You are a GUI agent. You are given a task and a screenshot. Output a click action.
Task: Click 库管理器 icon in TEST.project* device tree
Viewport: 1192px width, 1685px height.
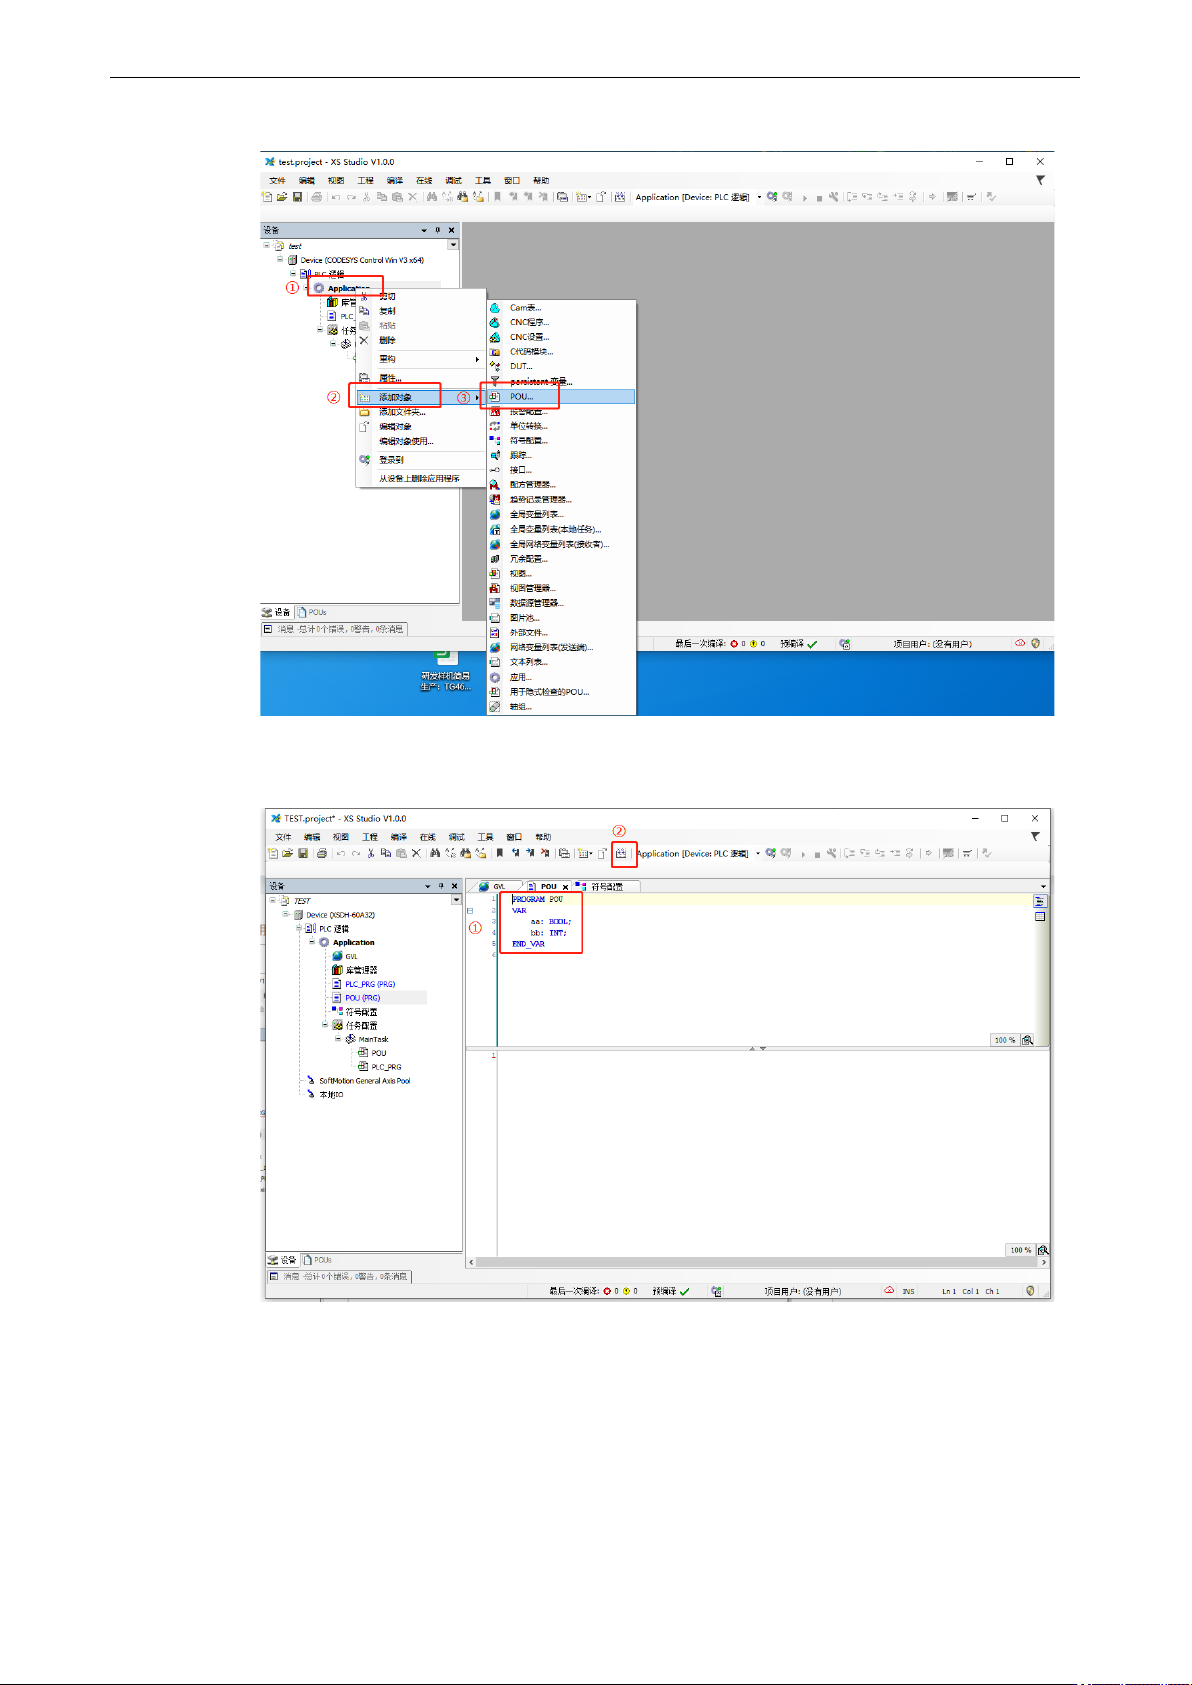337,970
